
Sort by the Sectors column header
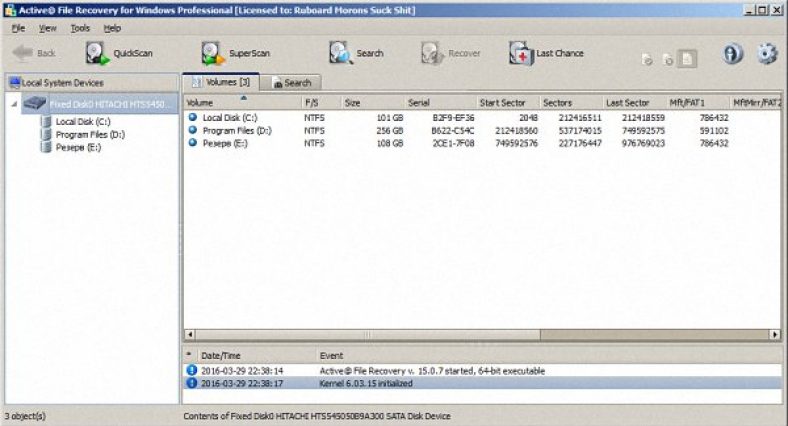click(x=571, y=102)
